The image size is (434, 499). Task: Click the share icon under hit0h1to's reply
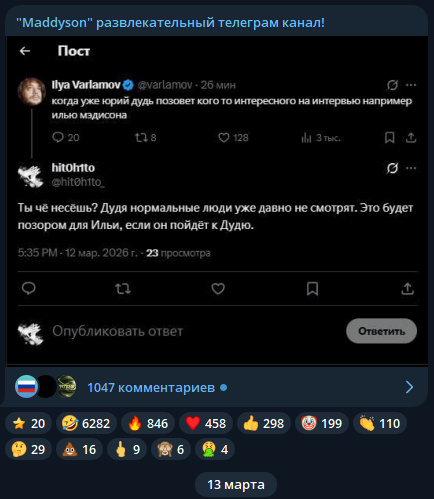click(407, 289)
